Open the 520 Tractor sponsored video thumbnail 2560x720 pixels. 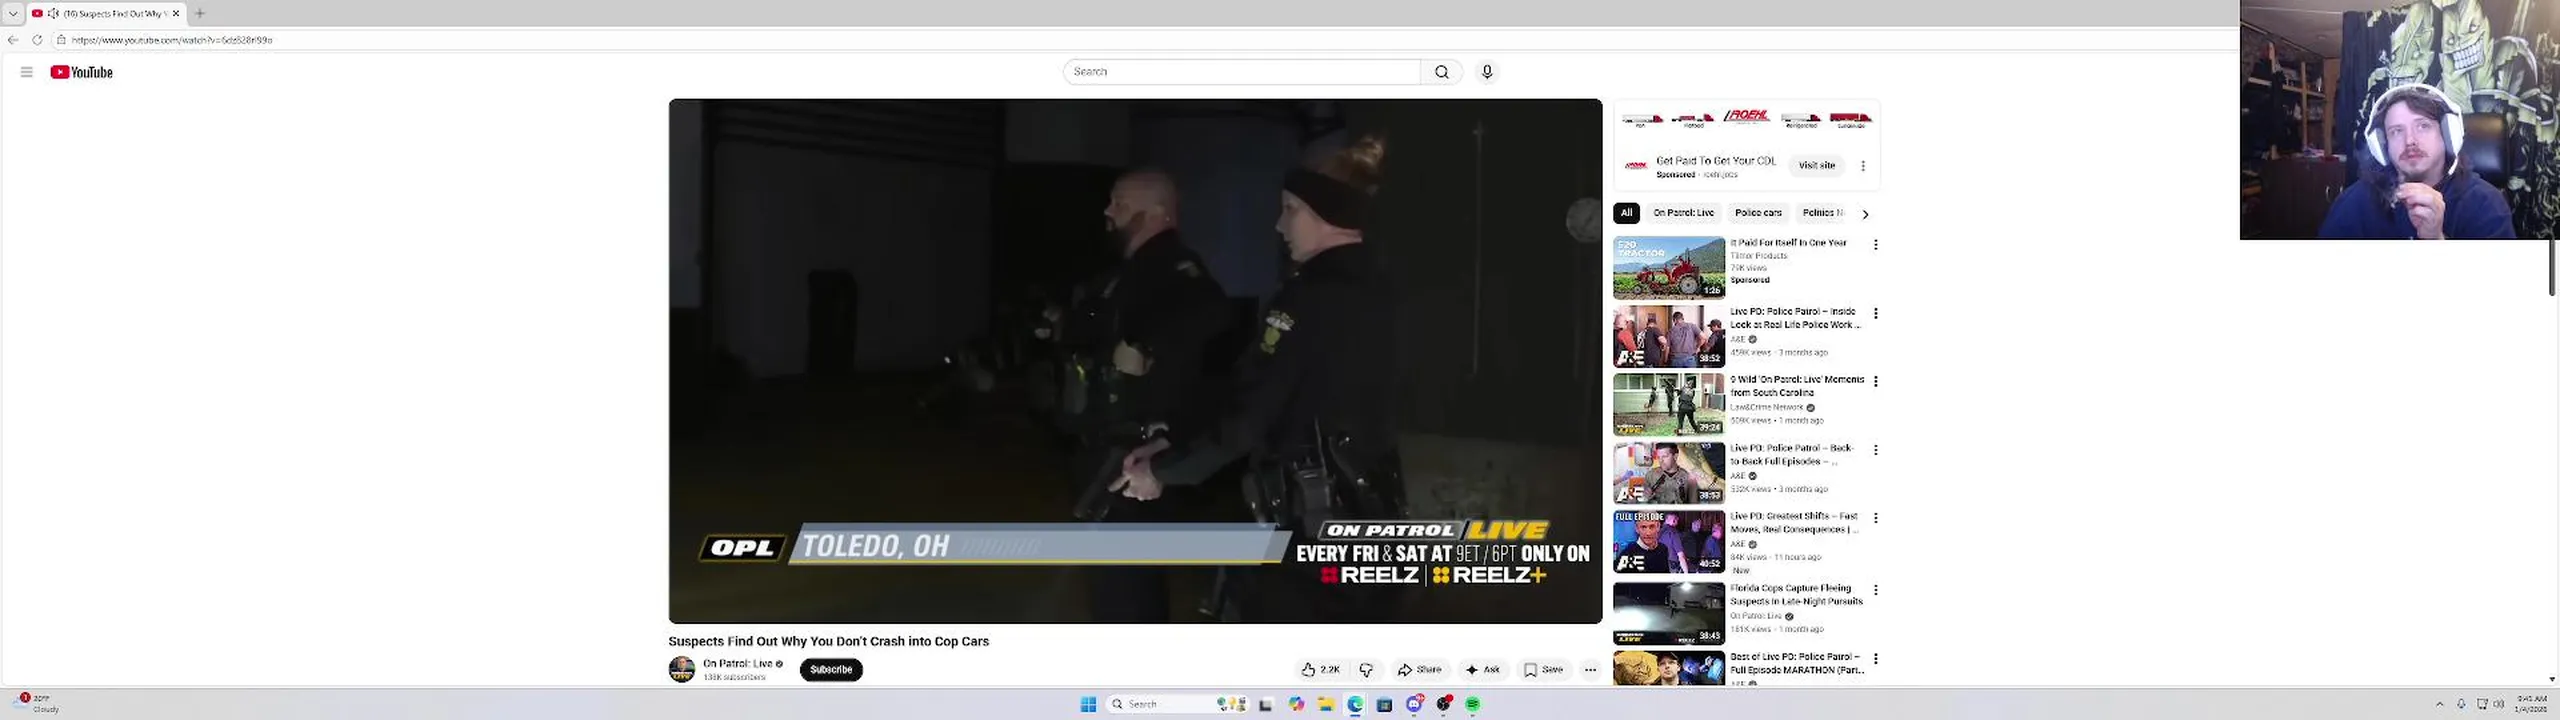(1669, 268)
